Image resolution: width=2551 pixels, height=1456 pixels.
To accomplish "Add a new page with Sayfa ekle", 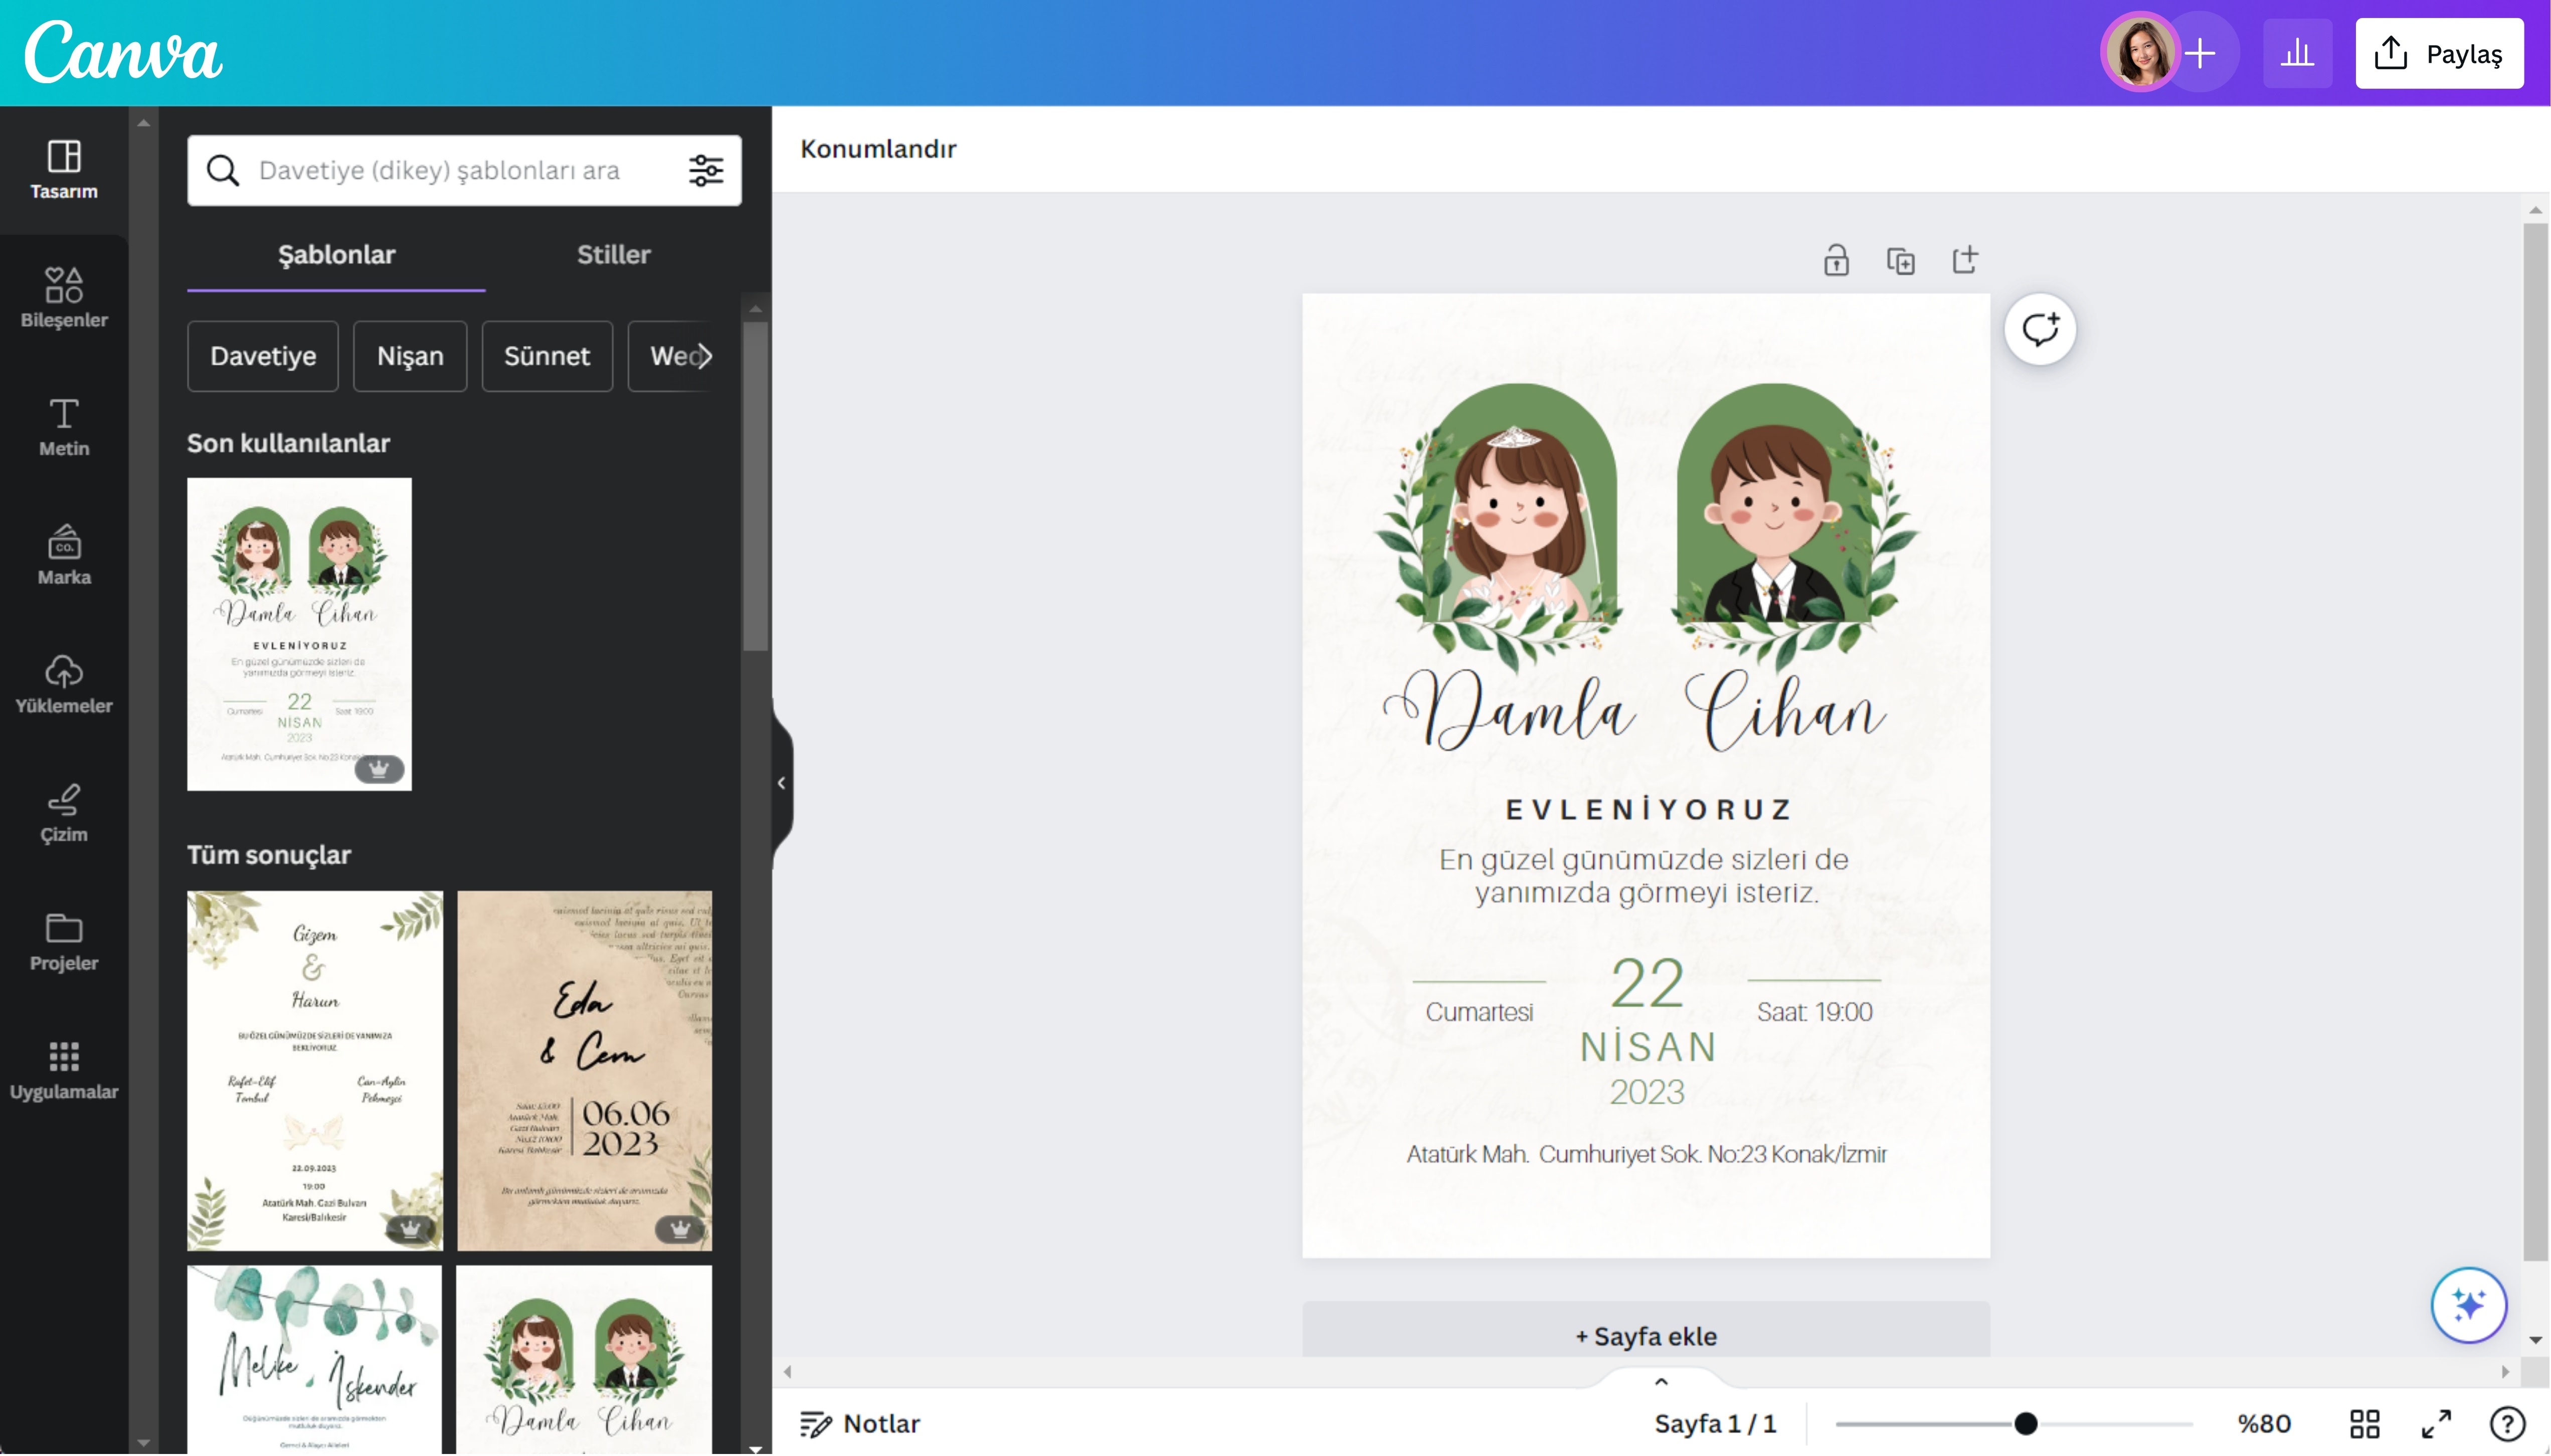I will [x=1645, y=1335].
